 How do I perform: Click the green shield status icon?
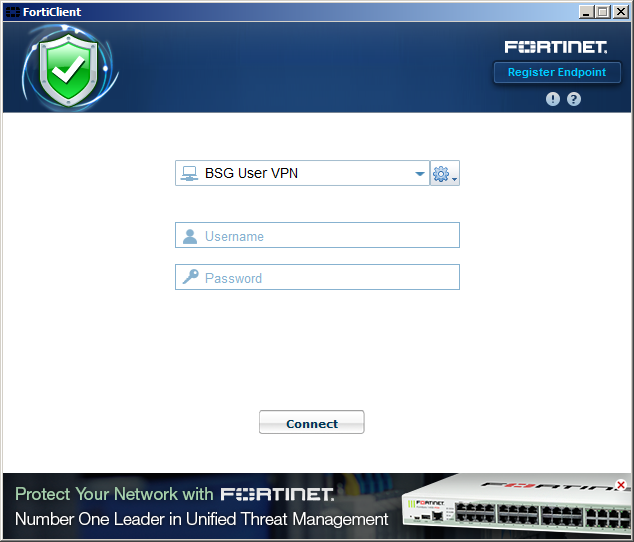click(x=69, y=68)
